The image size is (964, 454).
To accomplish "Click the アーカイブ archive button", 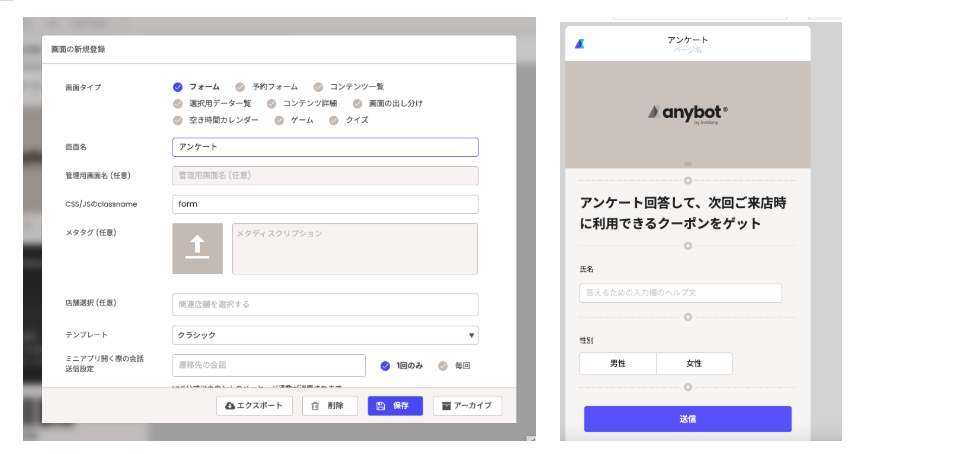I will [467, 406].
